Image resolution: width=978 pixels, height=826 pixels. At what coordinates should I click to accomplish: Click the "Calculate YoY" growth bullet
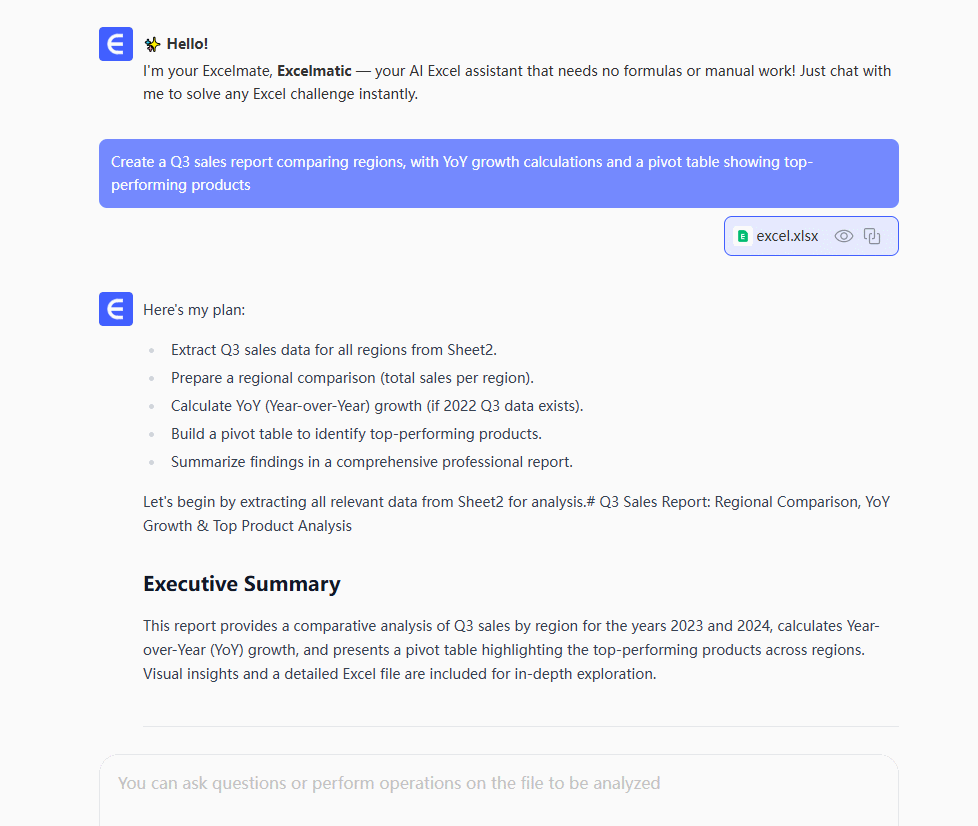tap(376, 406)
